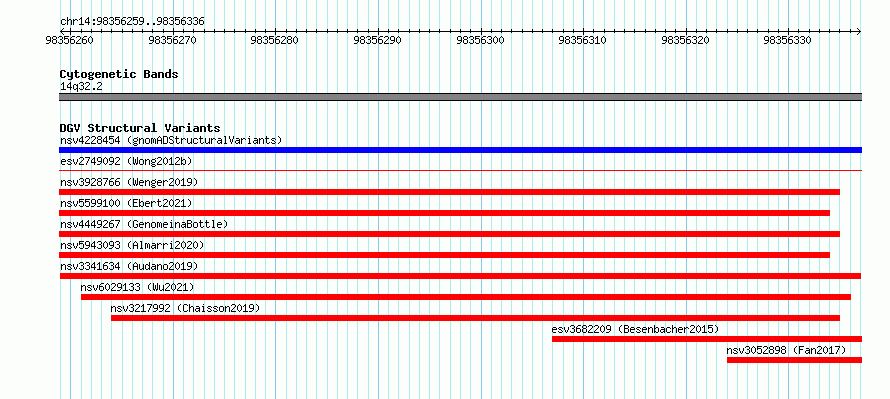Image resolution: width=890 pixels, height=399 pixels.
Task: Click the short nsv3052898 Fan2017 bar
Action: pos(794,360)
